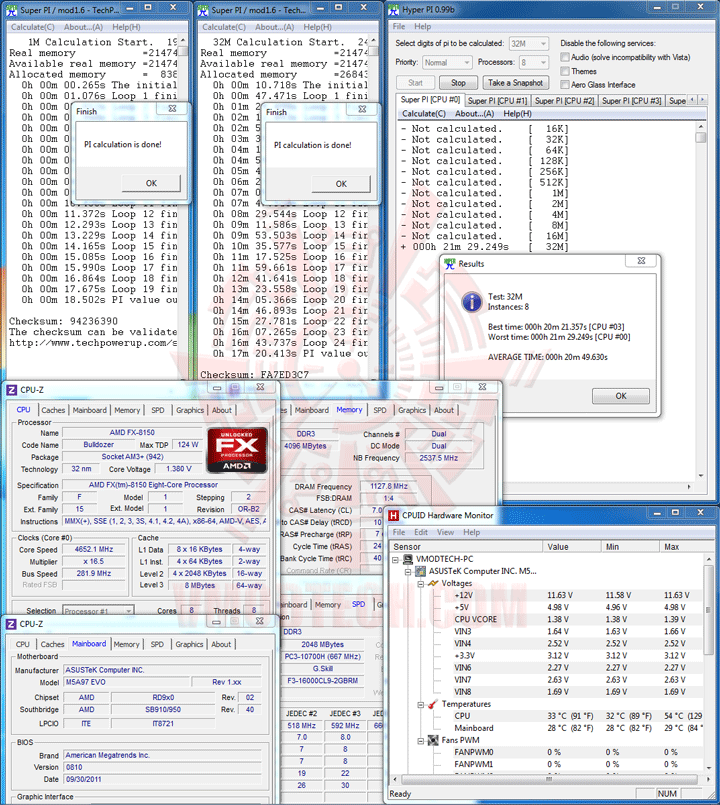Image resolution: width=720 pixels, height=805 pixels.
Task: Collapse the ASUSTeK Computer tree node
Action: click(408, 571)
